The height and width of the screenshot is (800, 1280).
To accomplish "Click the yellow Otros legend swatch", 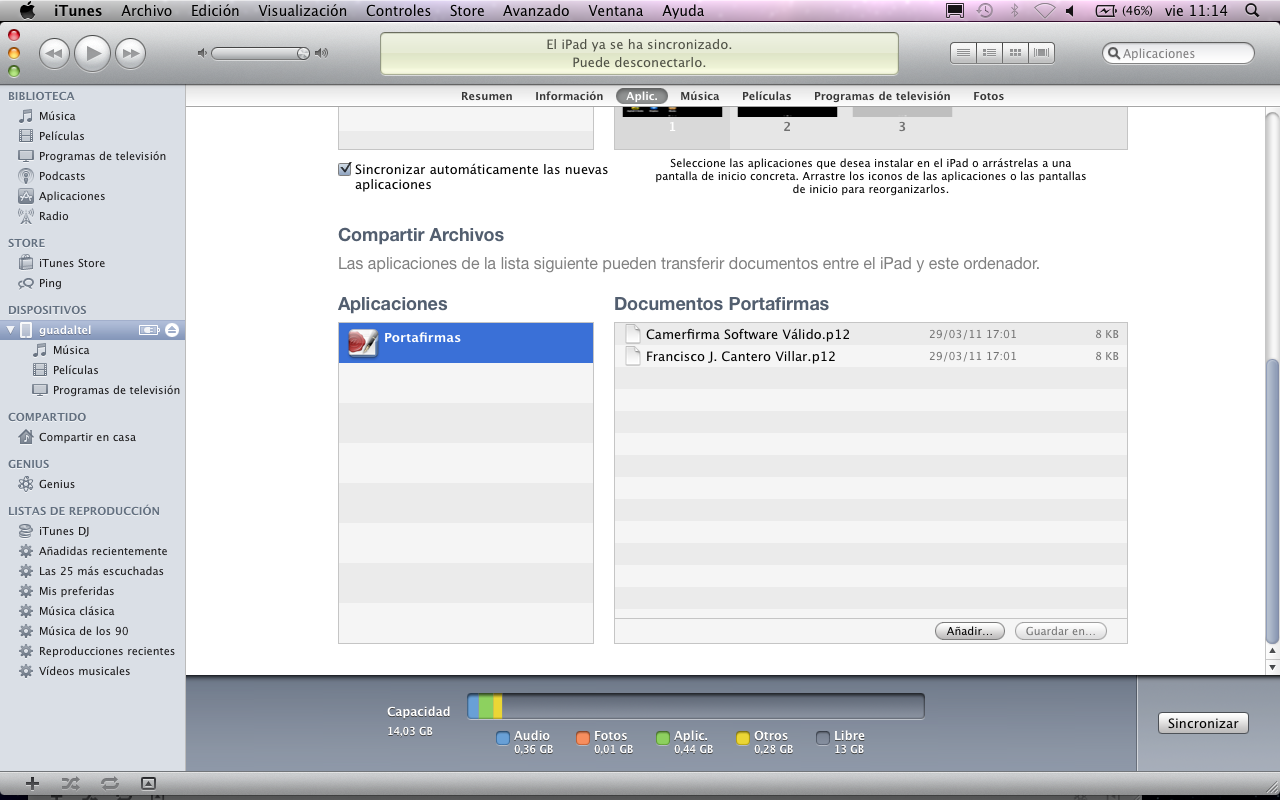I will tap(743, 739).
